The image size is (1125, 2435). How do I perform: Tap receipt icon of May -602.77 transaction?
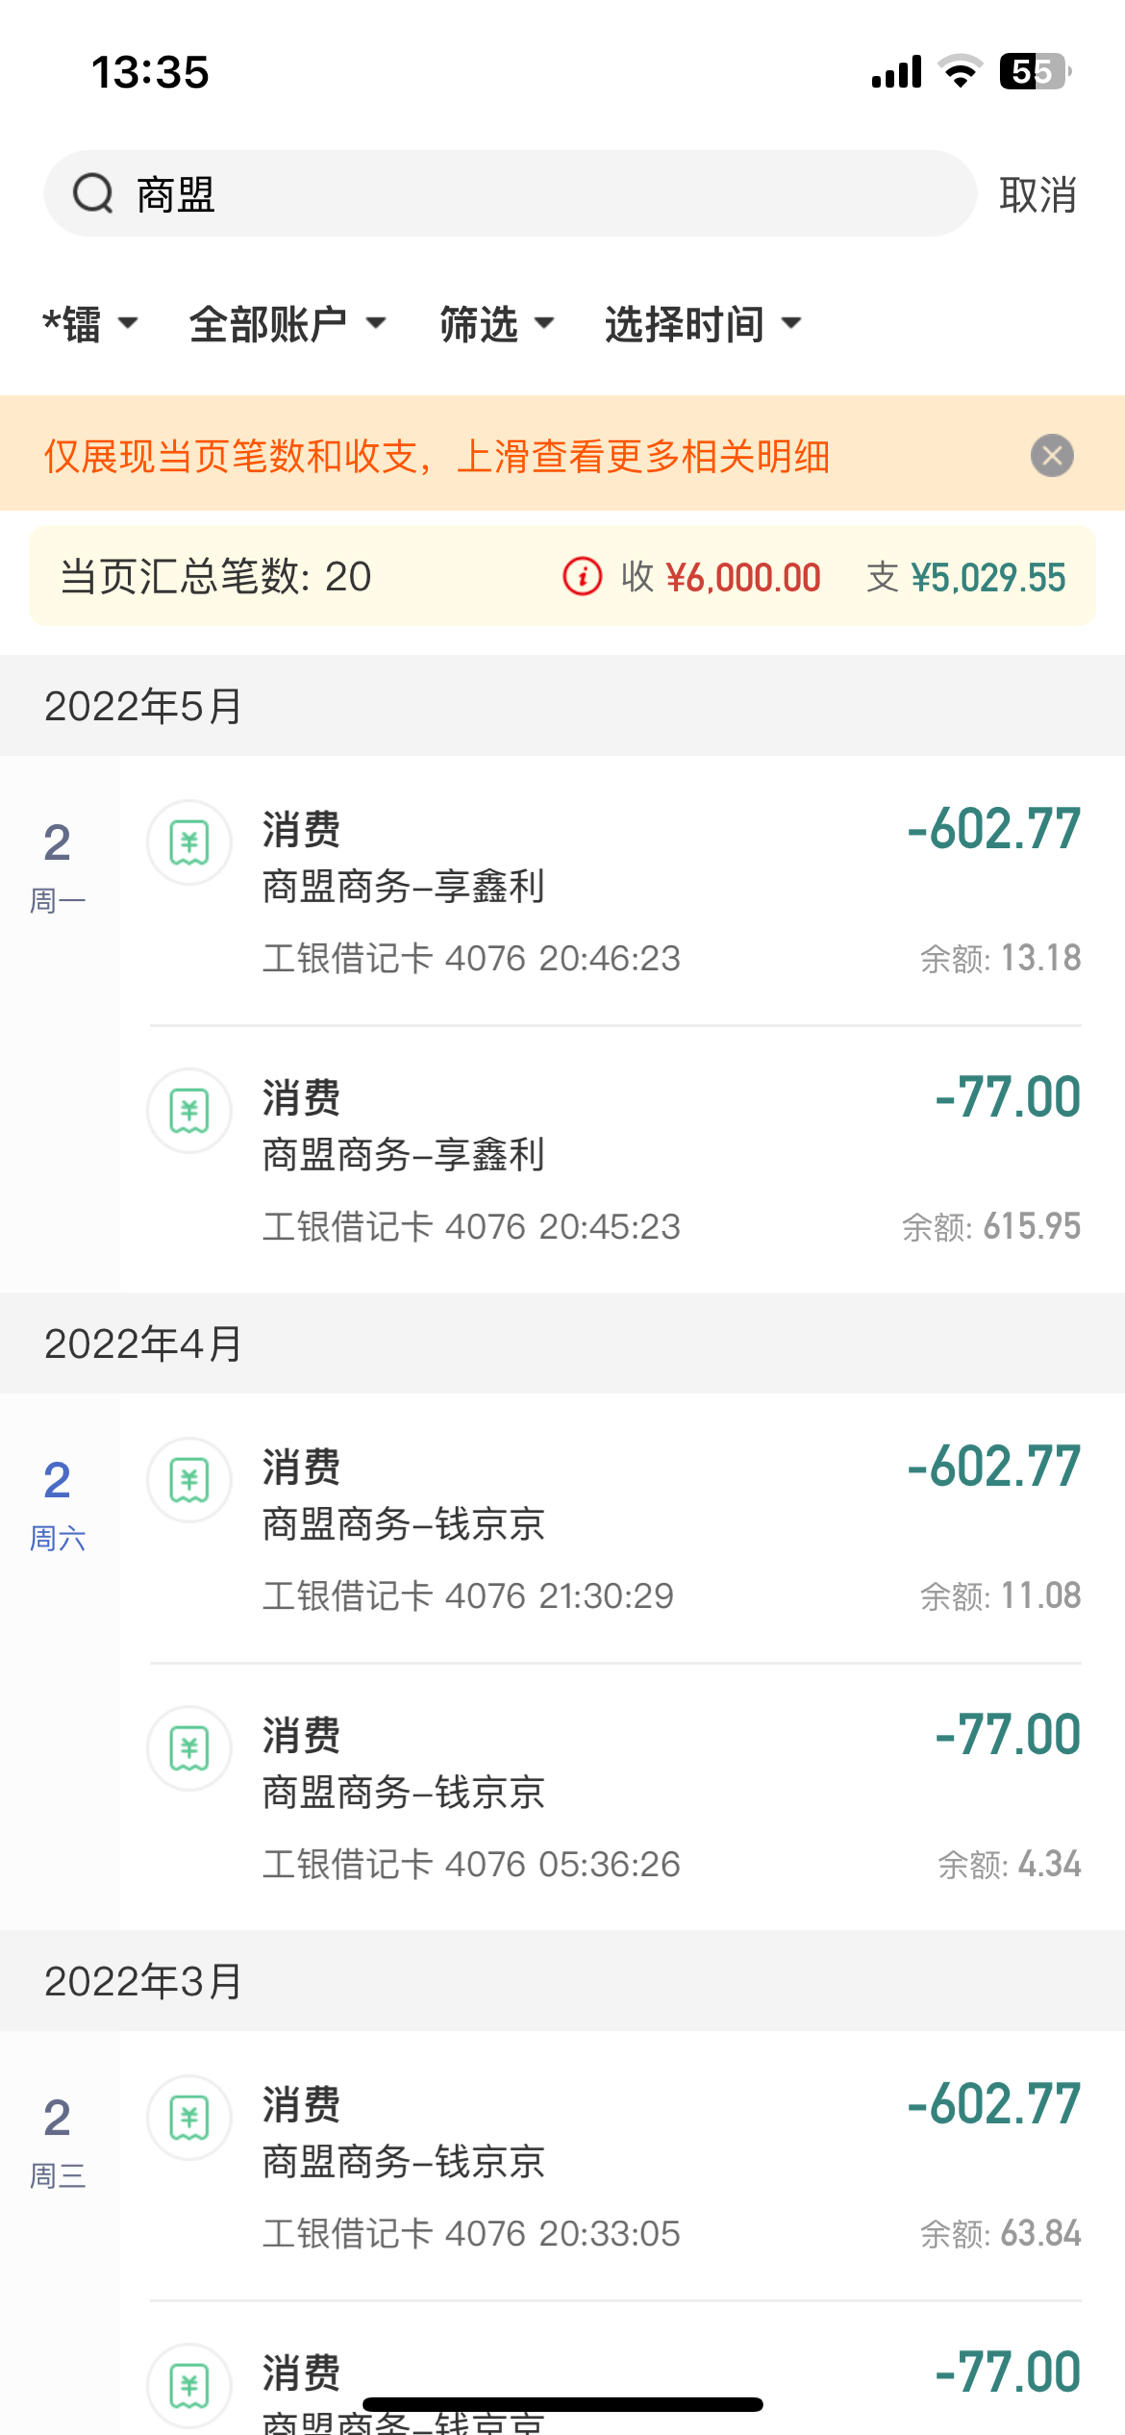tap(189, 843)
